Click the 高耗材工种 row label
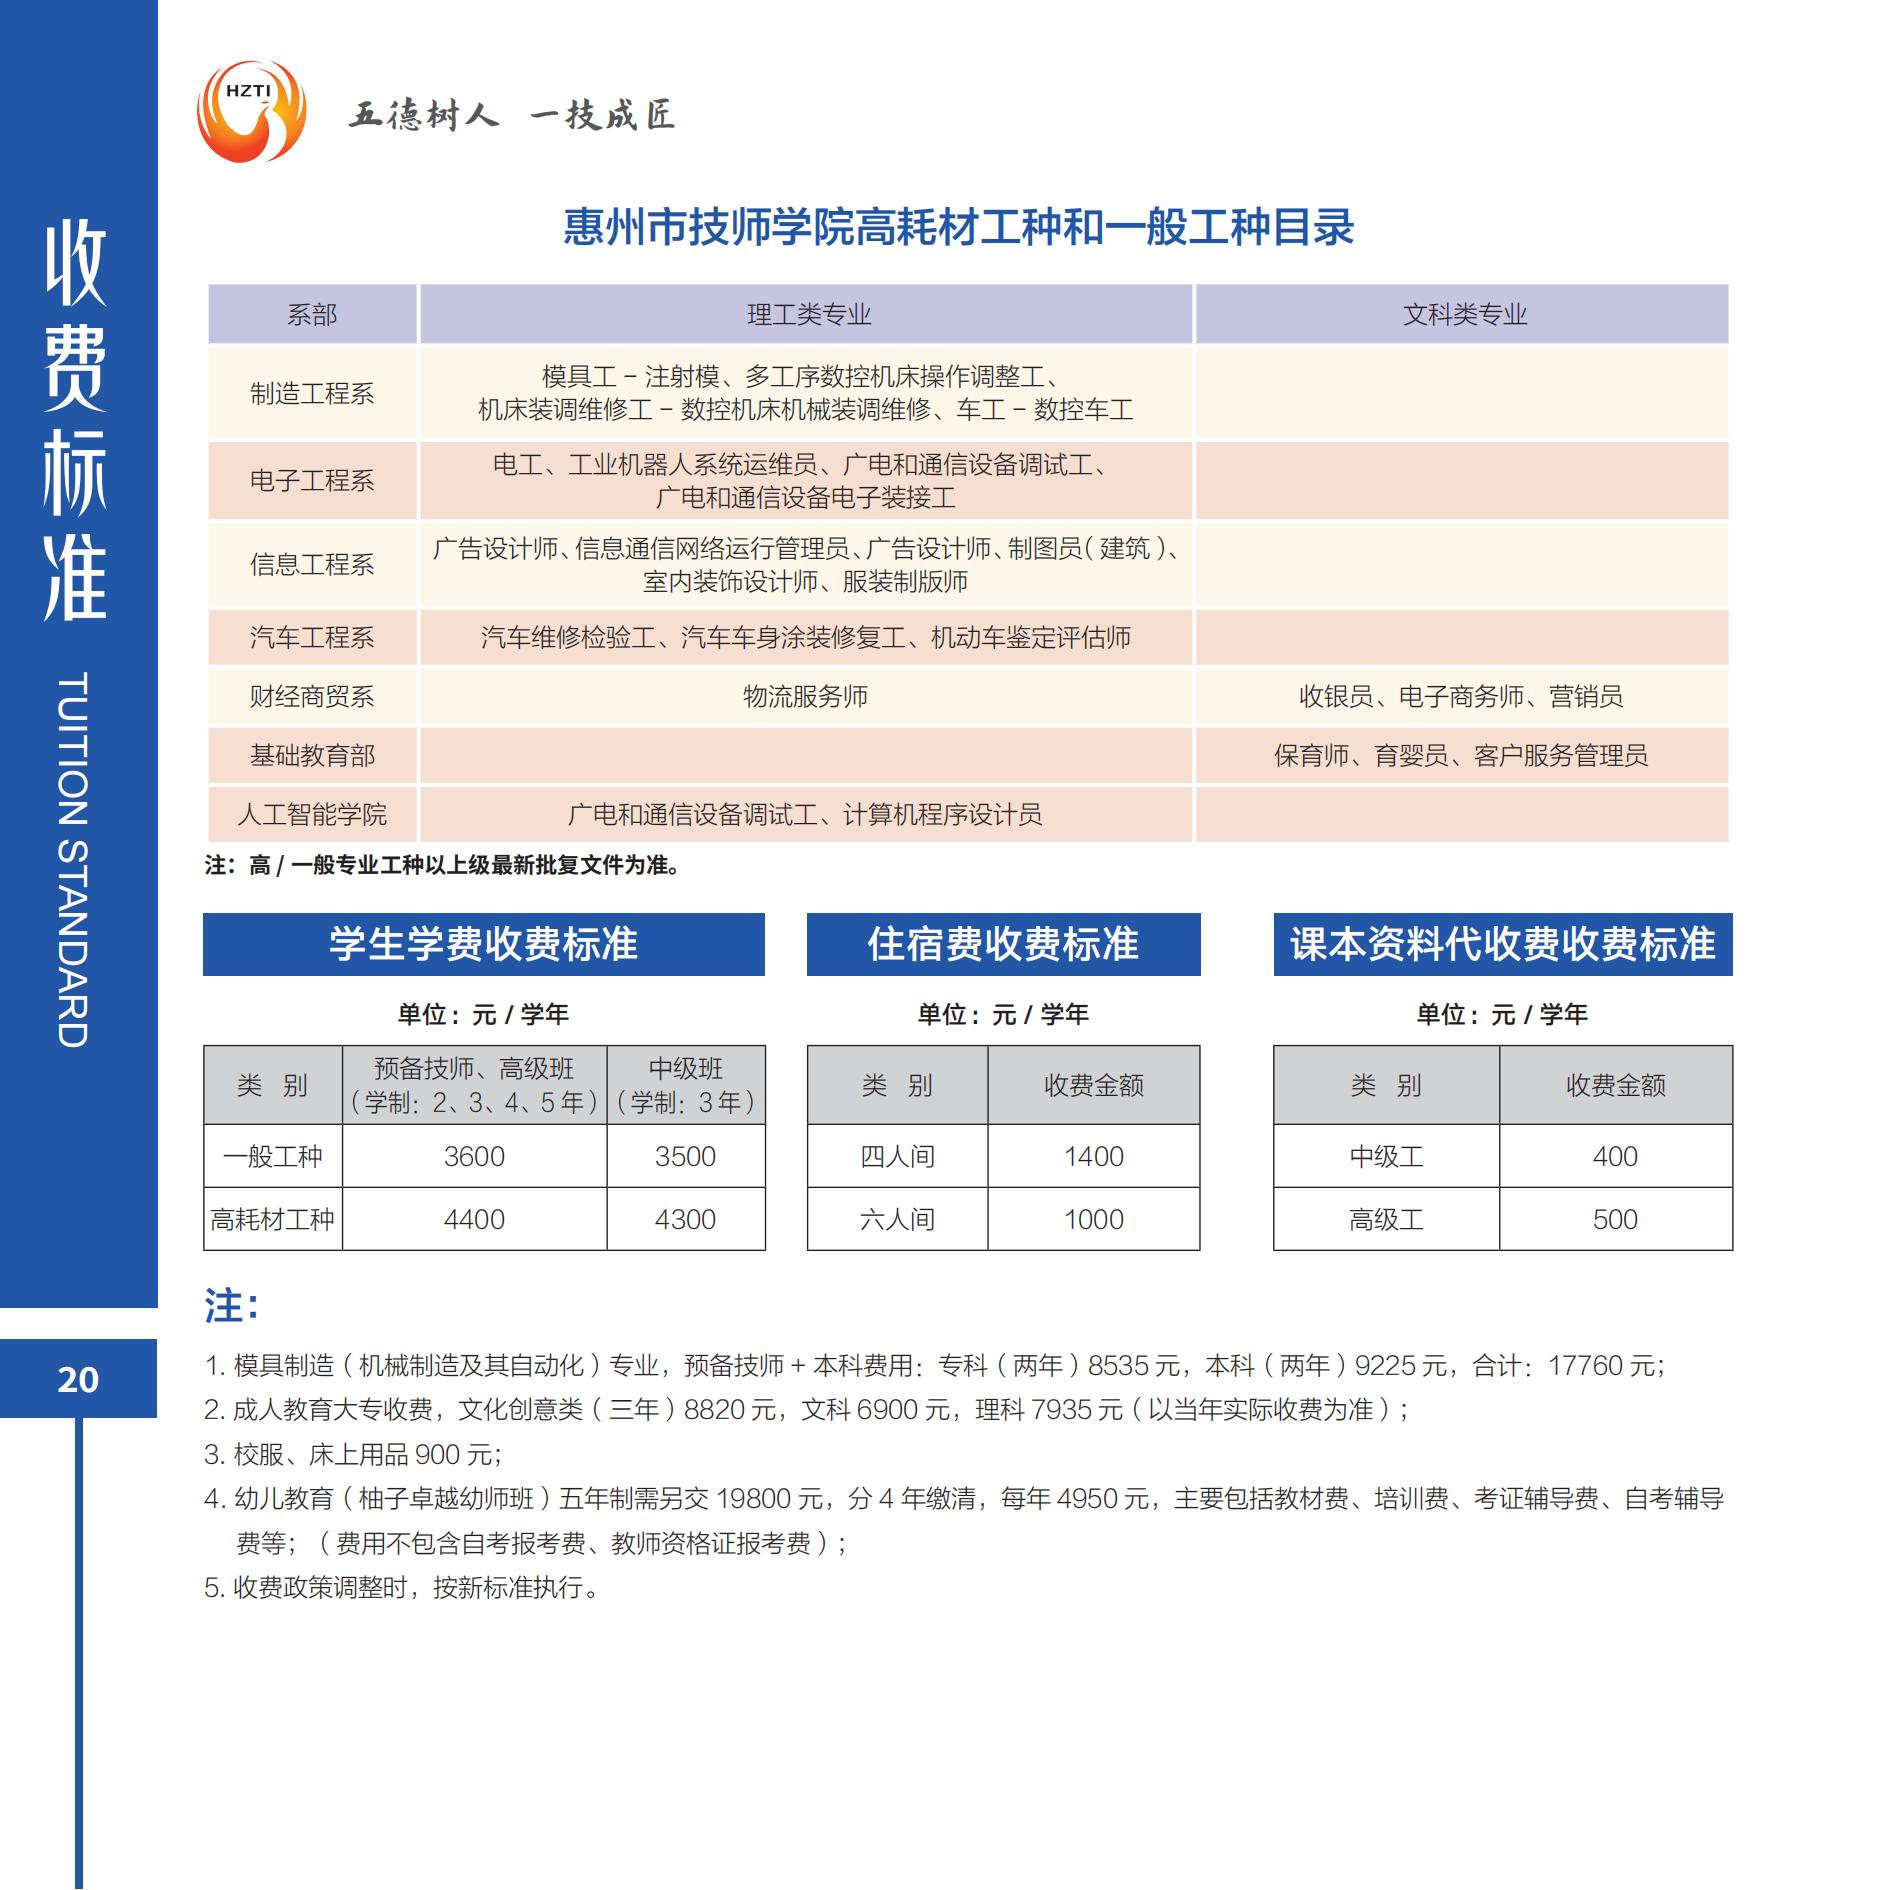The image size is (1890, 1890). click(x=273, y=1220)
